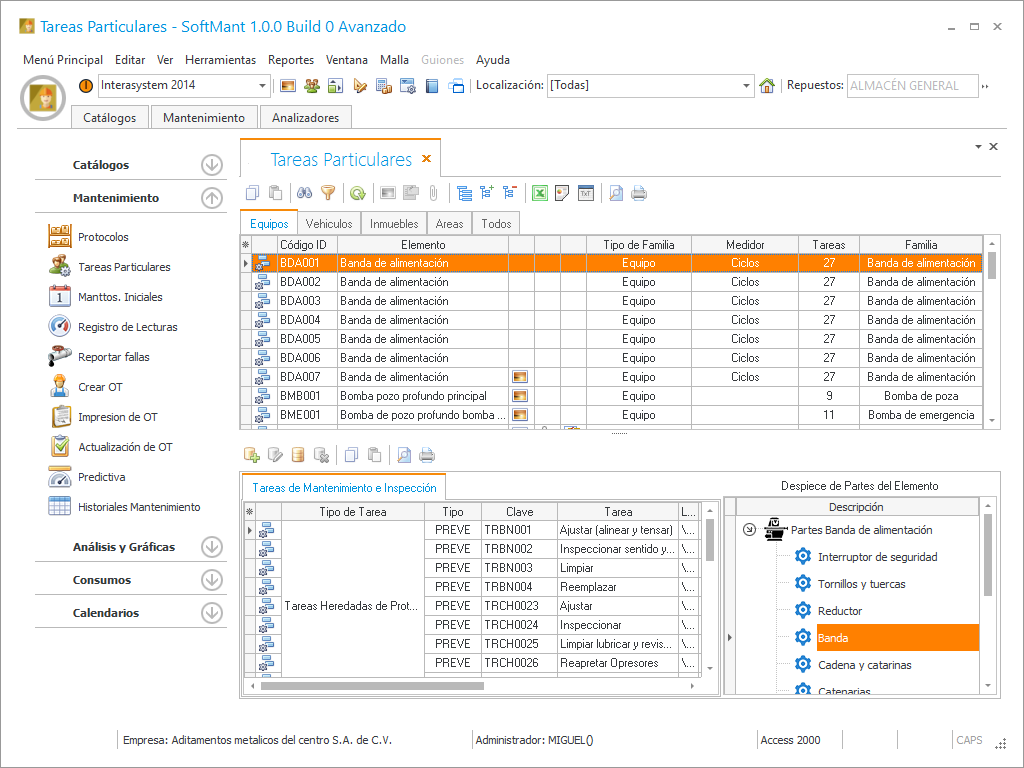Click the printer icon in upper toolbar
1024x768 pixels.
639,194
